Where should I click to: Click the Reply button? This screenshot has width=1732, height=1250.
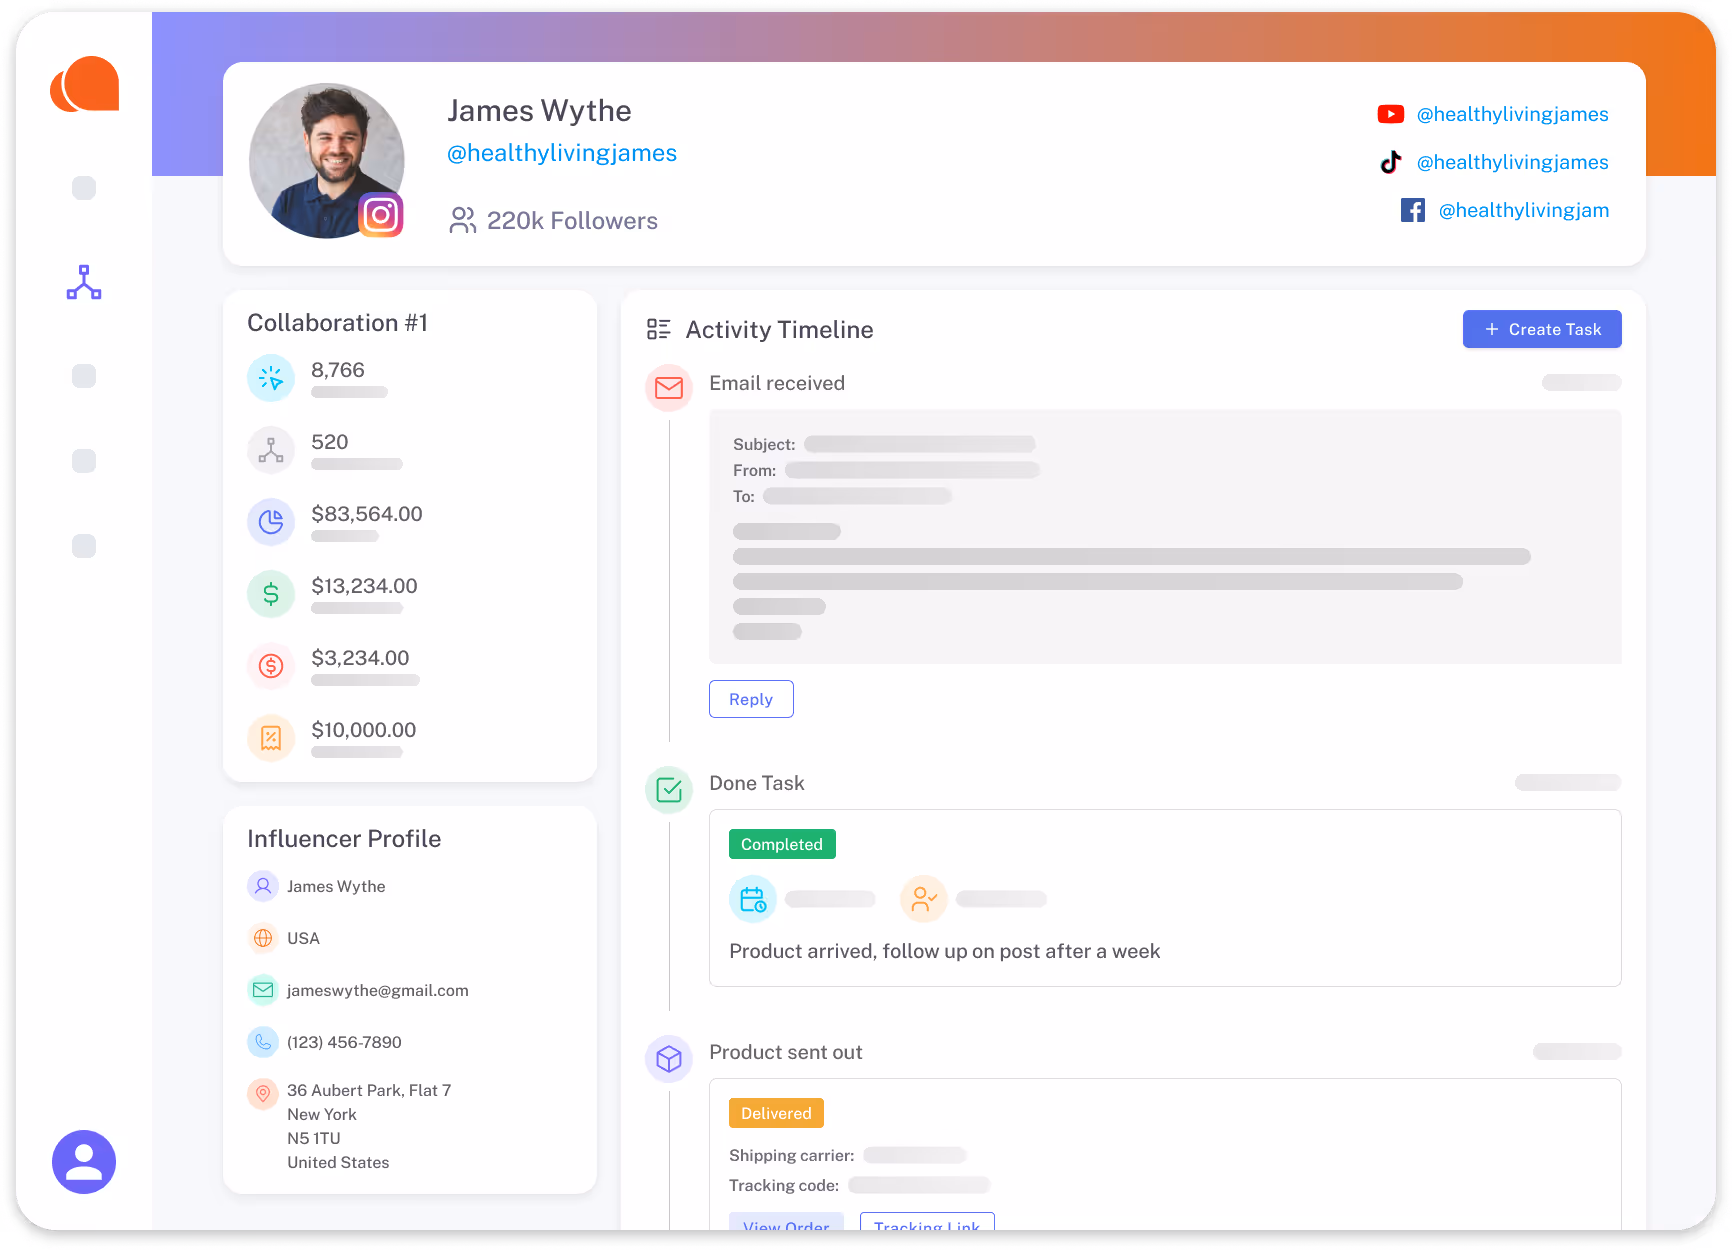(x=751, y=699)
